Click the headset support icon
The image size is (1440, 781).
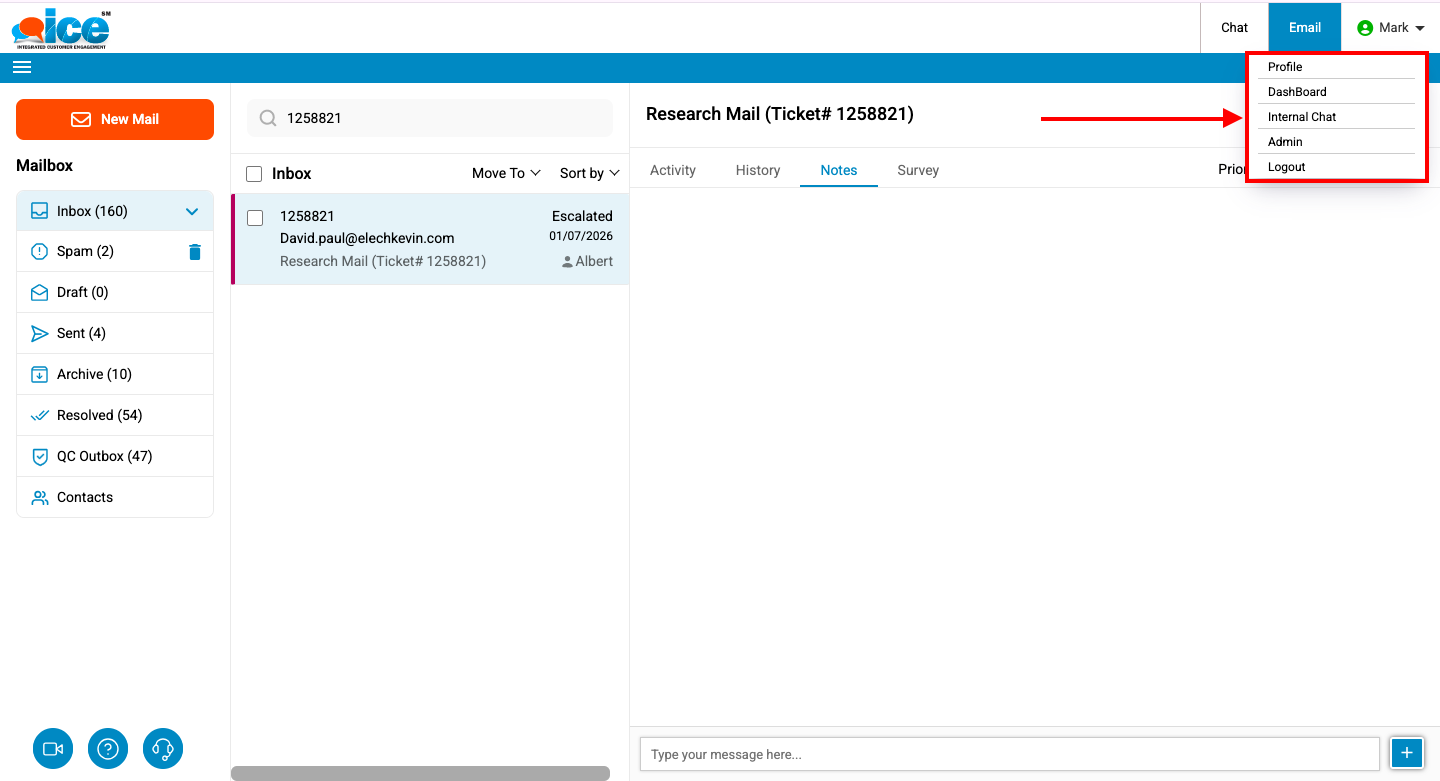pos(163,748)
